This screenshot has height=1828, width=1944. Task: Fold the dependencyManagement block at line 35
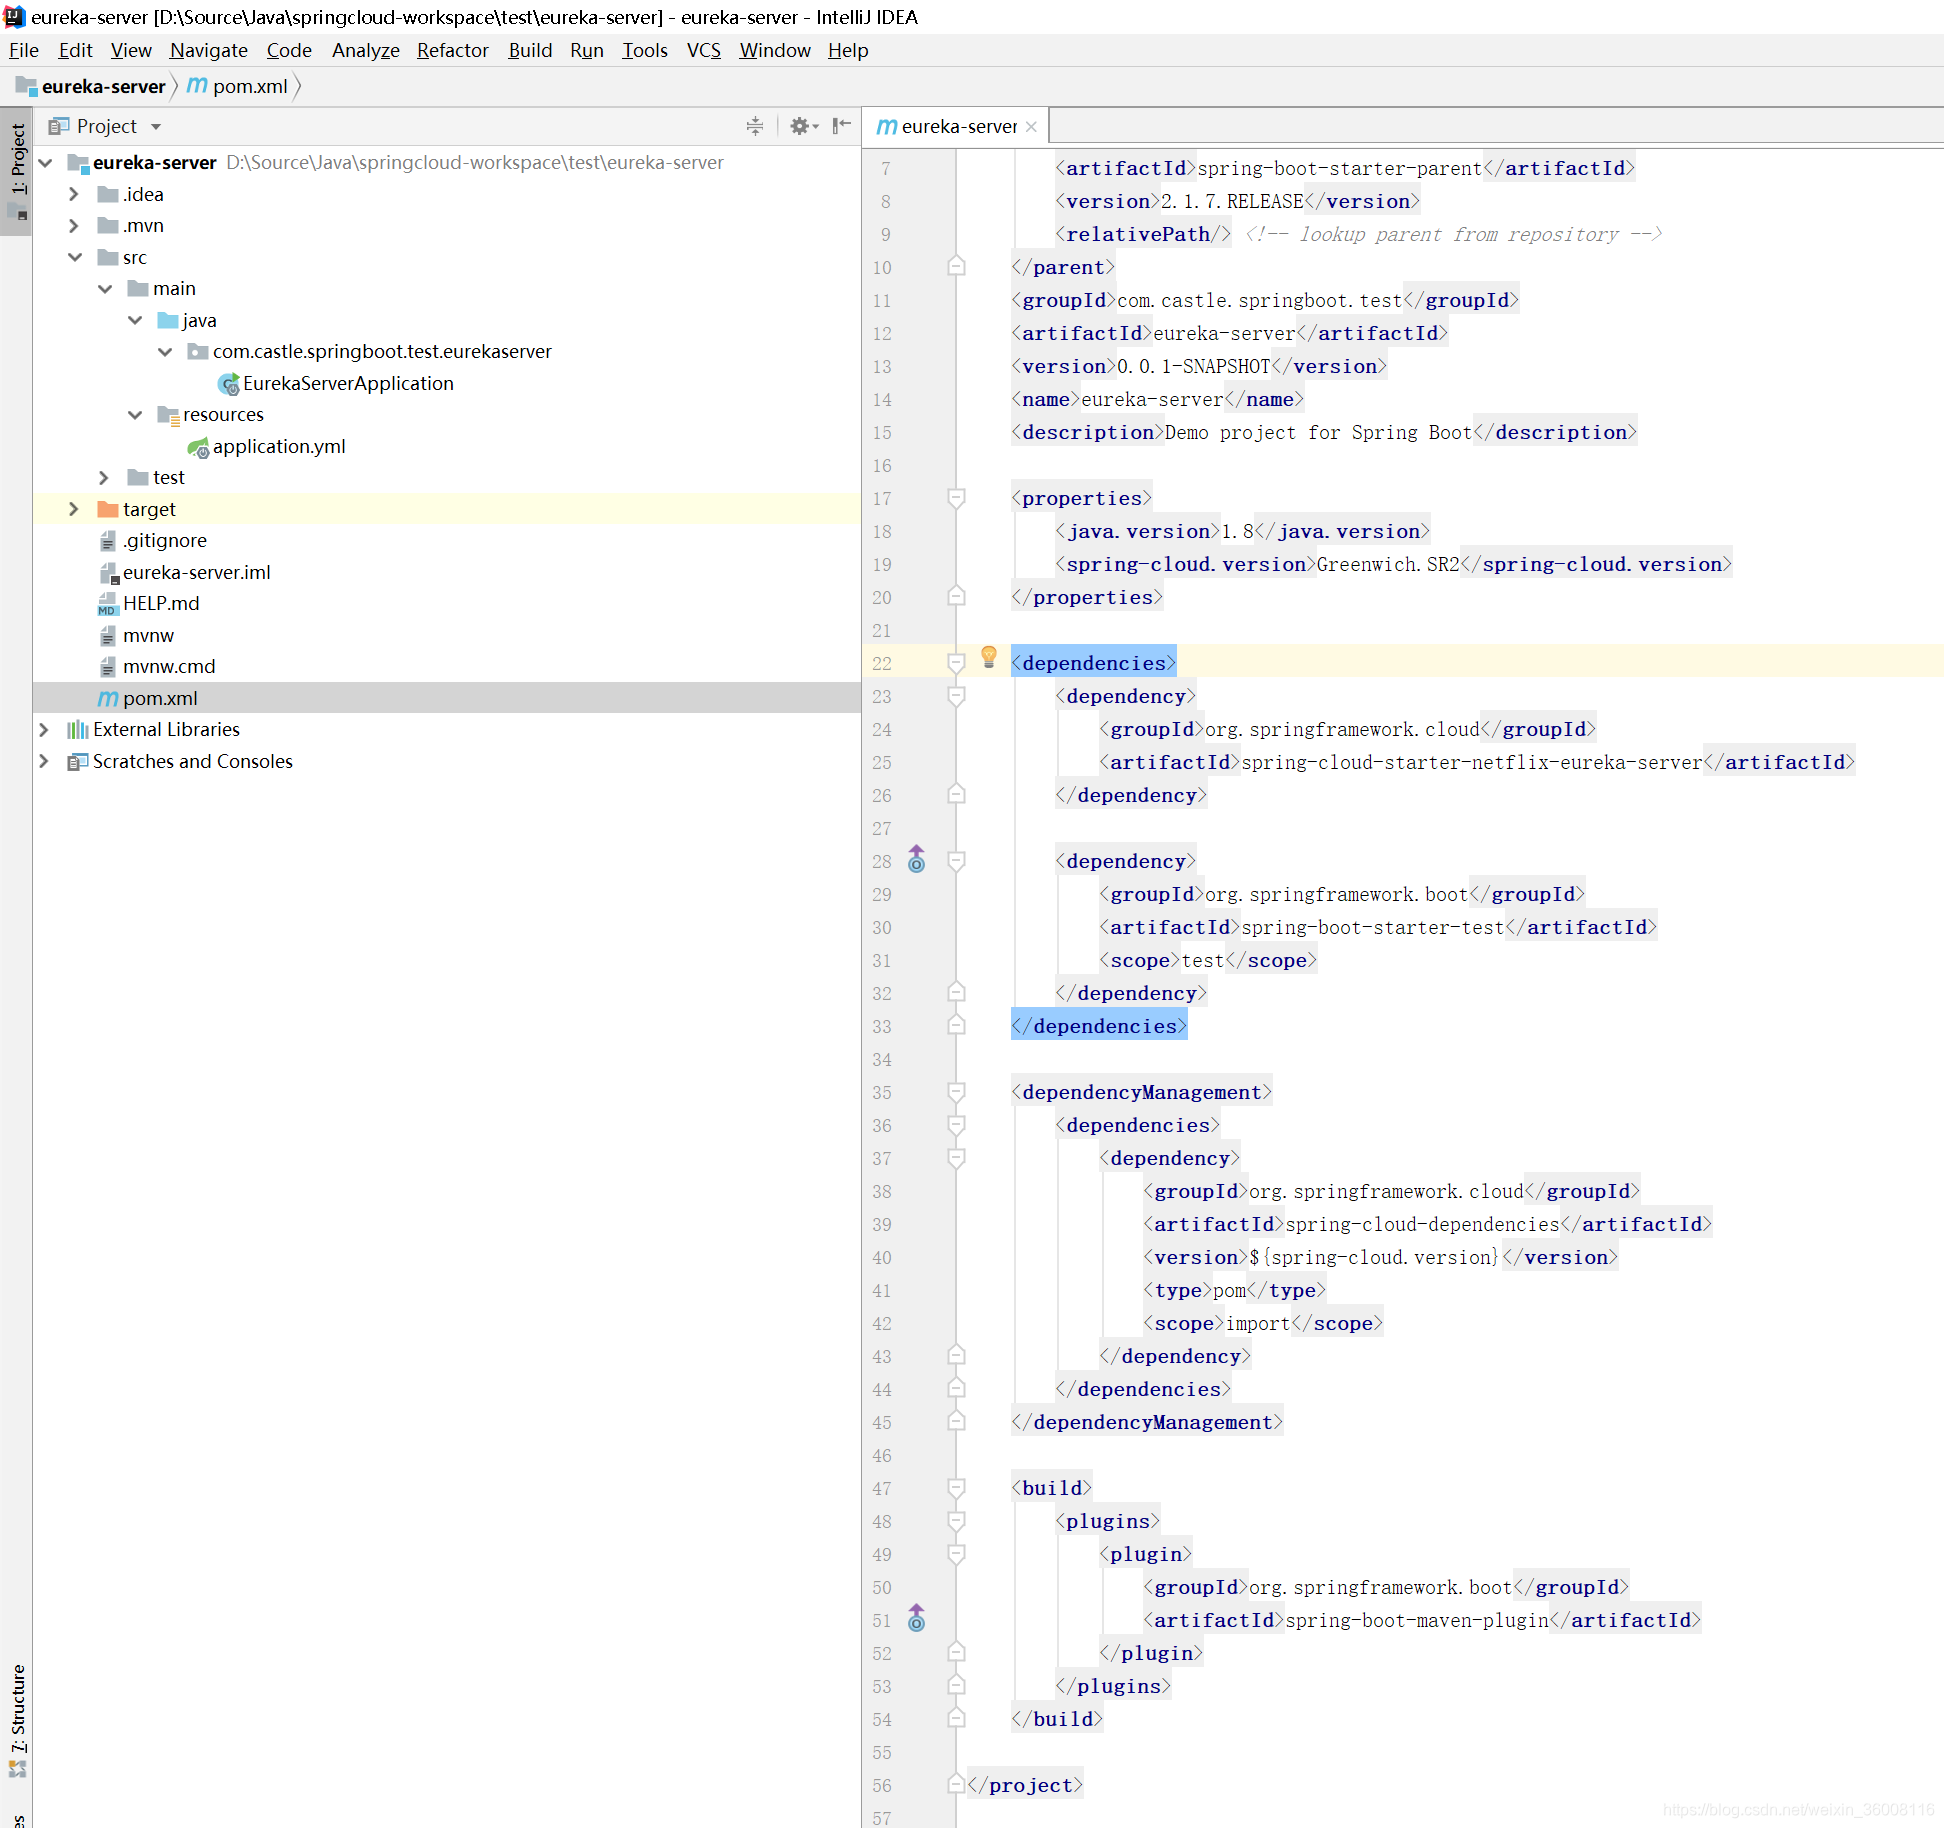[956, 1092]
